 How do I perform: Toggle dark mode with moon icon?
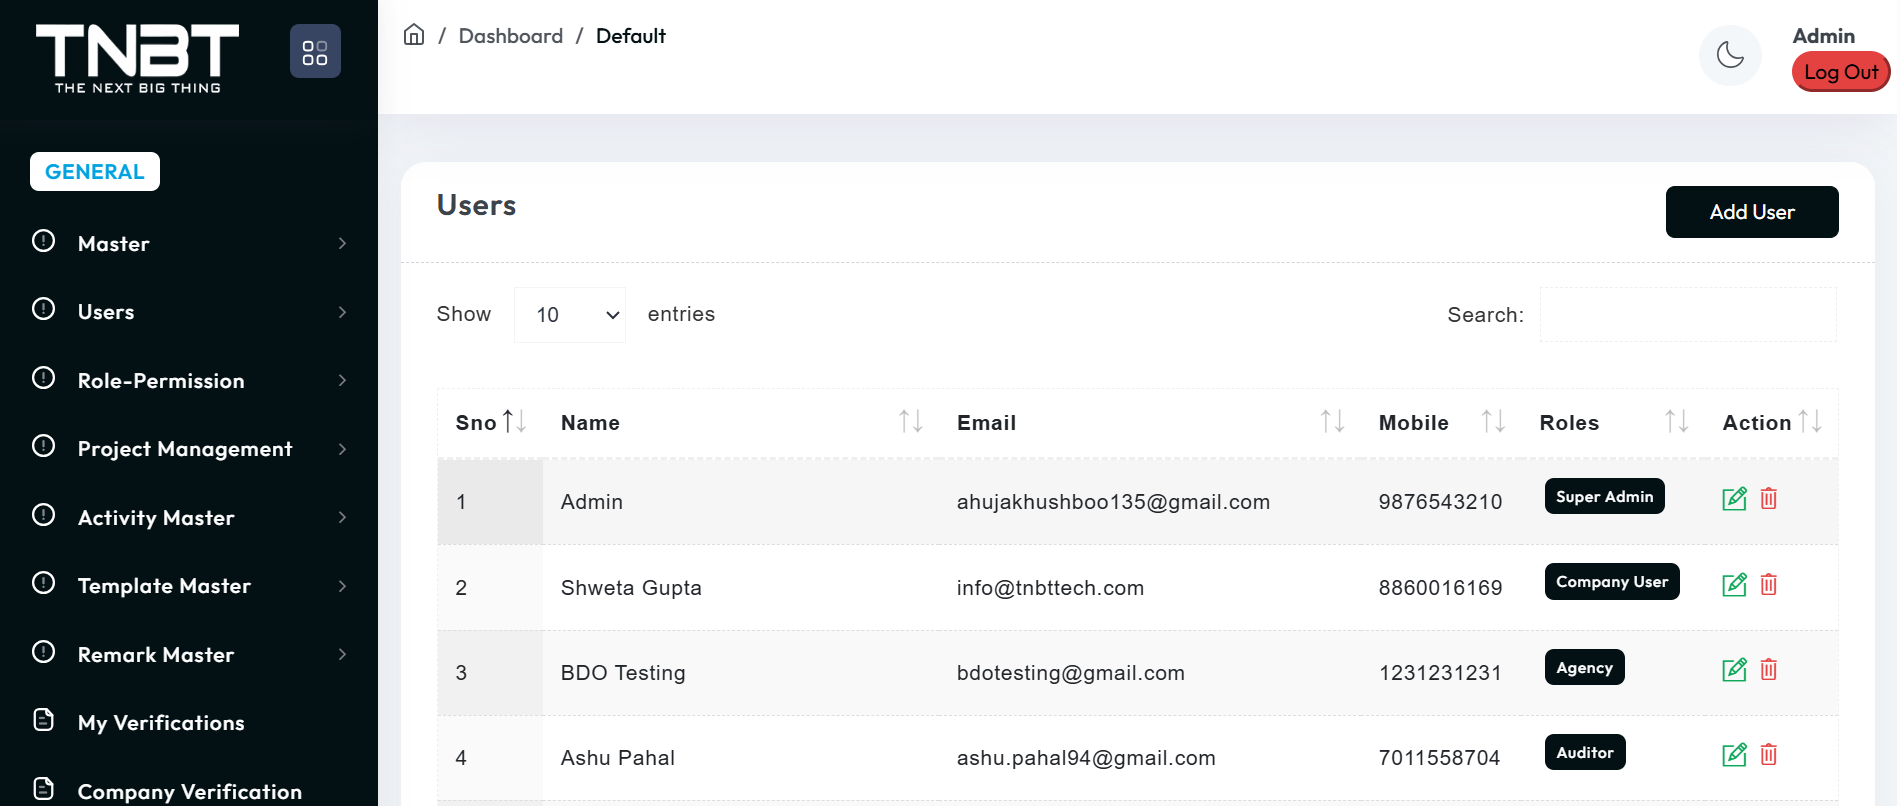tap(1730, 55)
